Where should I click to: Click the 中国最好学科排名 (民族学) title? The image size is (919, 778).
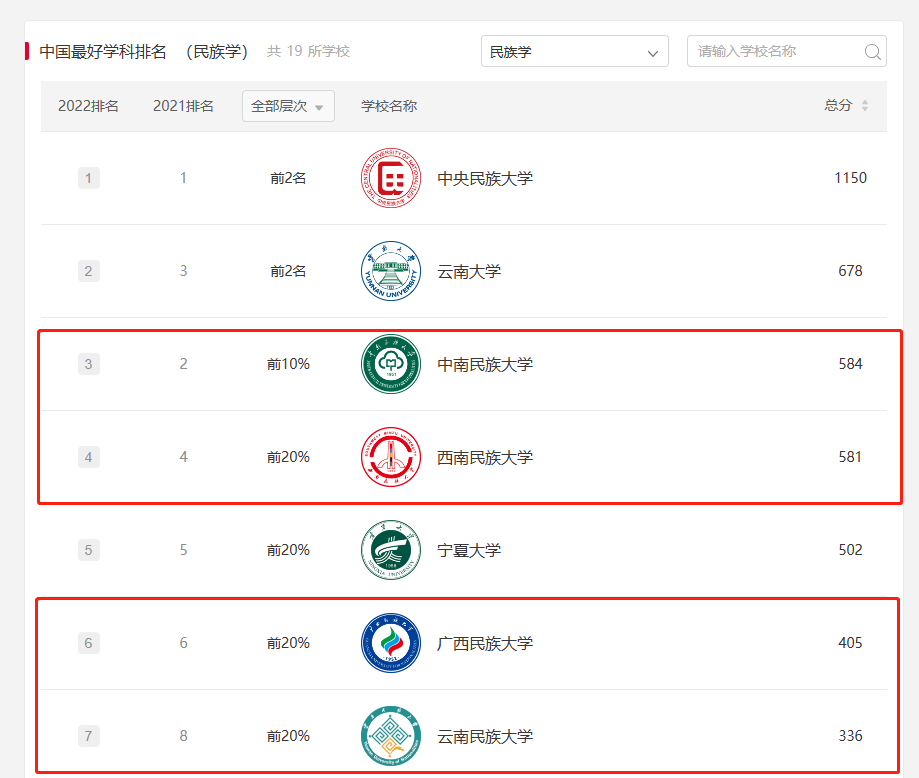(x=144, y=52)
